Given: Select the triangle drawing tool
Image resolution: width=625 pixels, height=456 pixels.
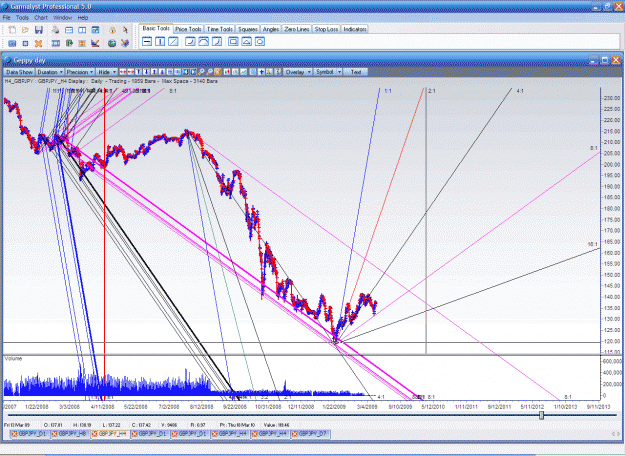Looking at the screenshot, I should pos(247,41).
